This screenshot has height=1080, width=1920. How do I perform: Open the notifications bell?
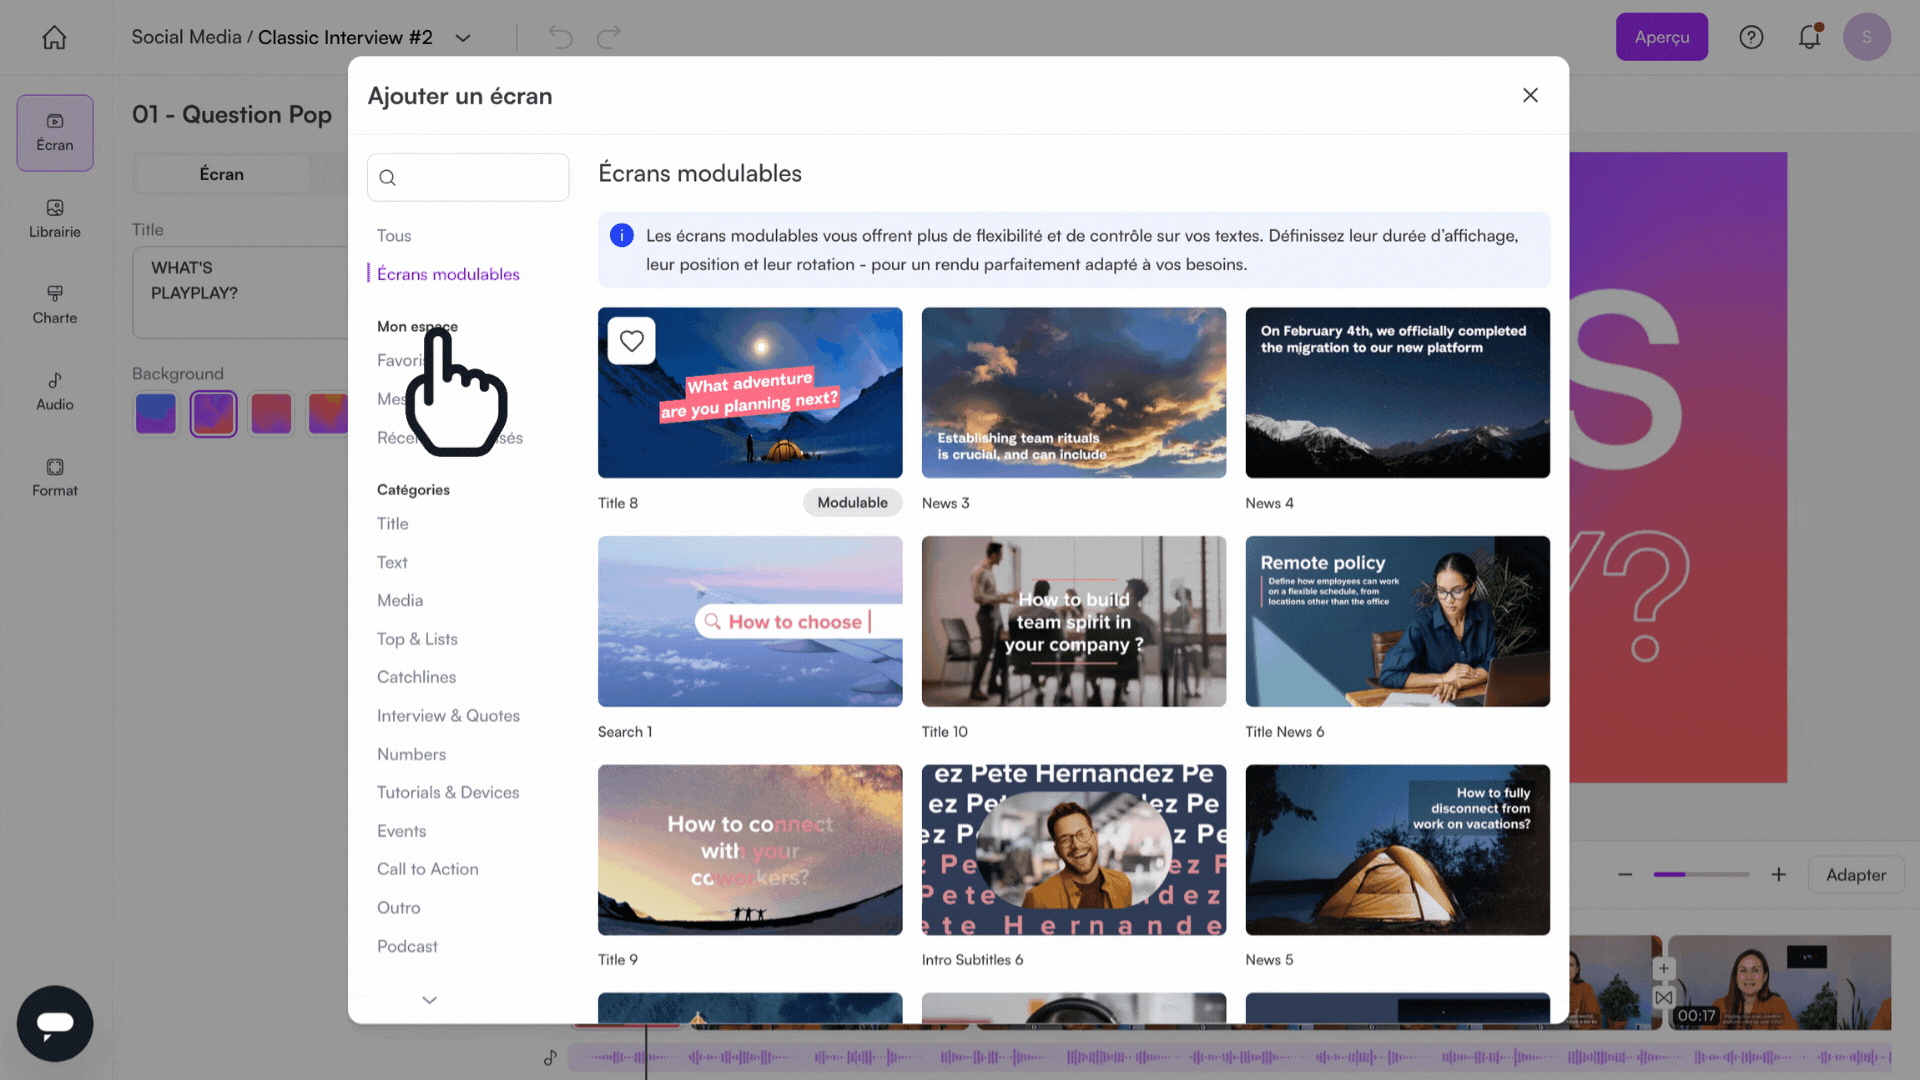click(x=1809, y=37)
